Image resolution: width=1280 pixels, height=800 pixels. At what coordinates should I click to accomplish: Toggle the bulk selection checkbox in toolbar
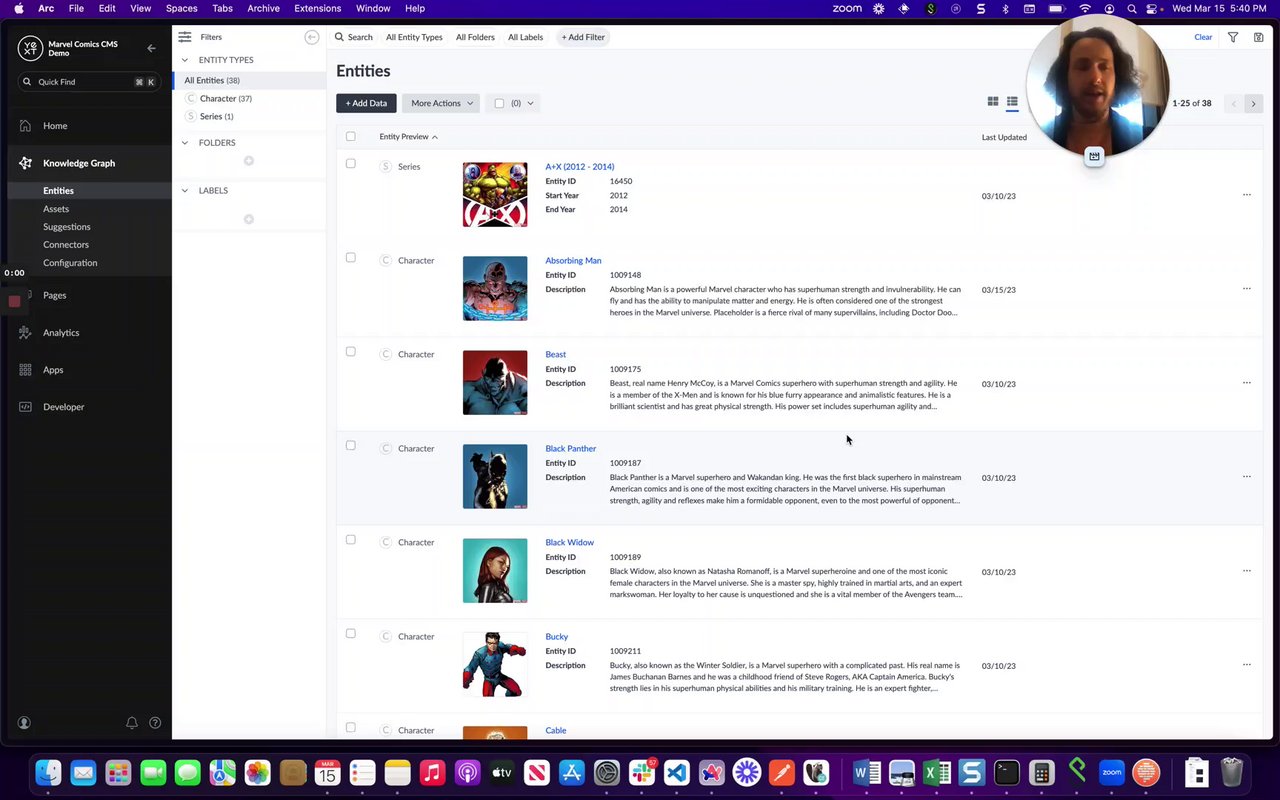[499, 103]
